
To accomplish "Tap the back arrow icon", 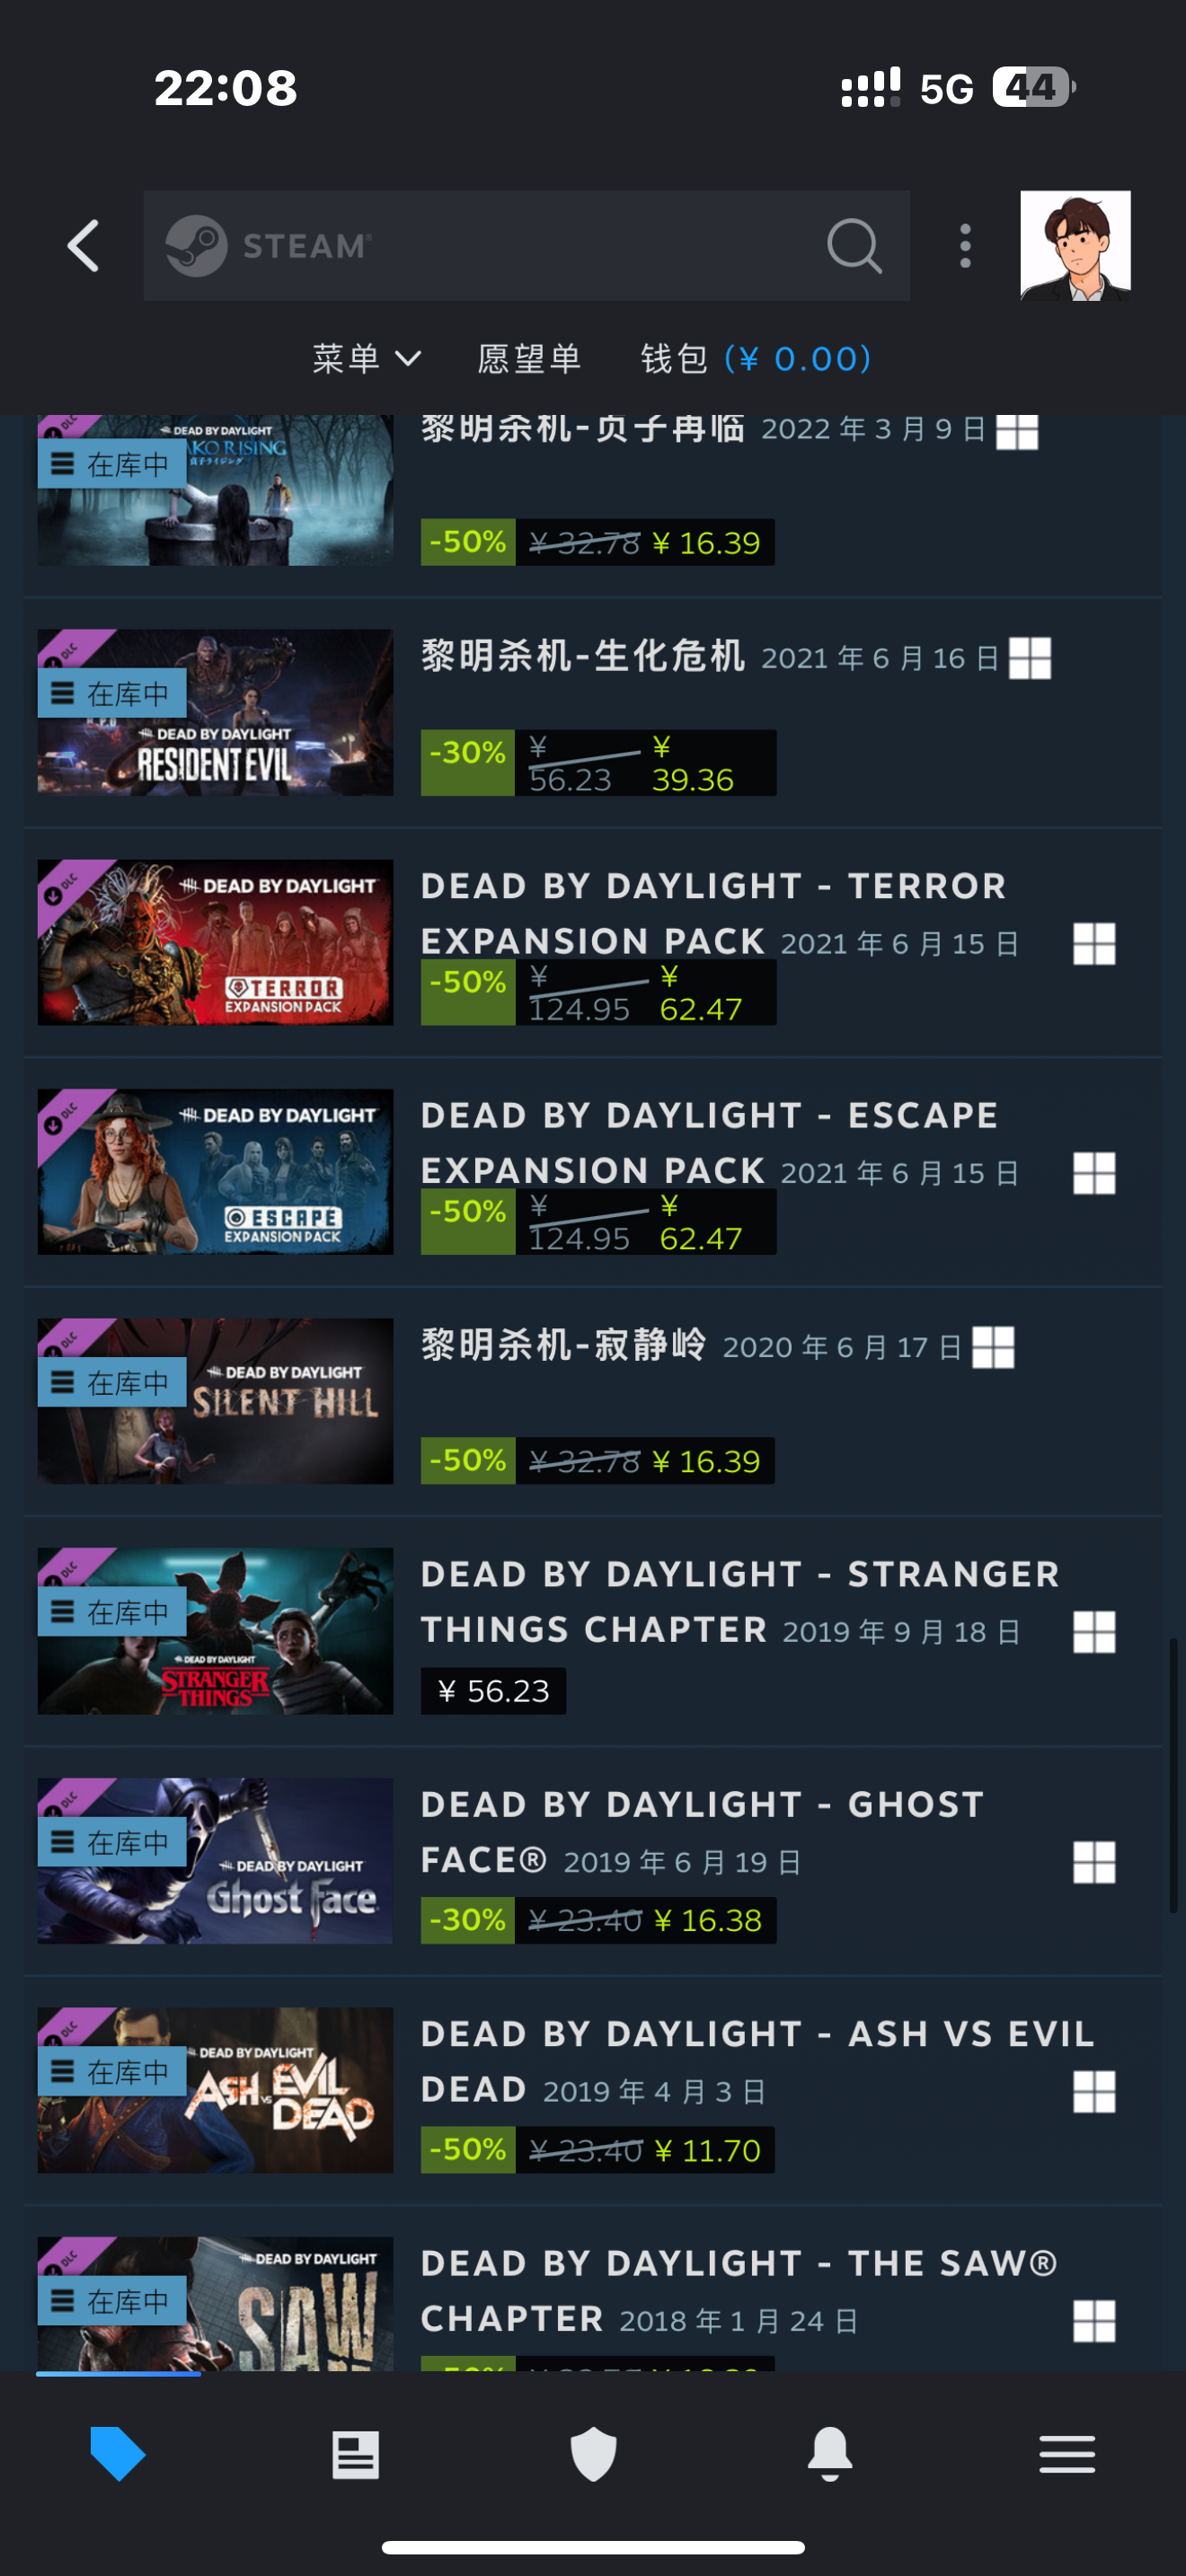I will tap(83, 246).
